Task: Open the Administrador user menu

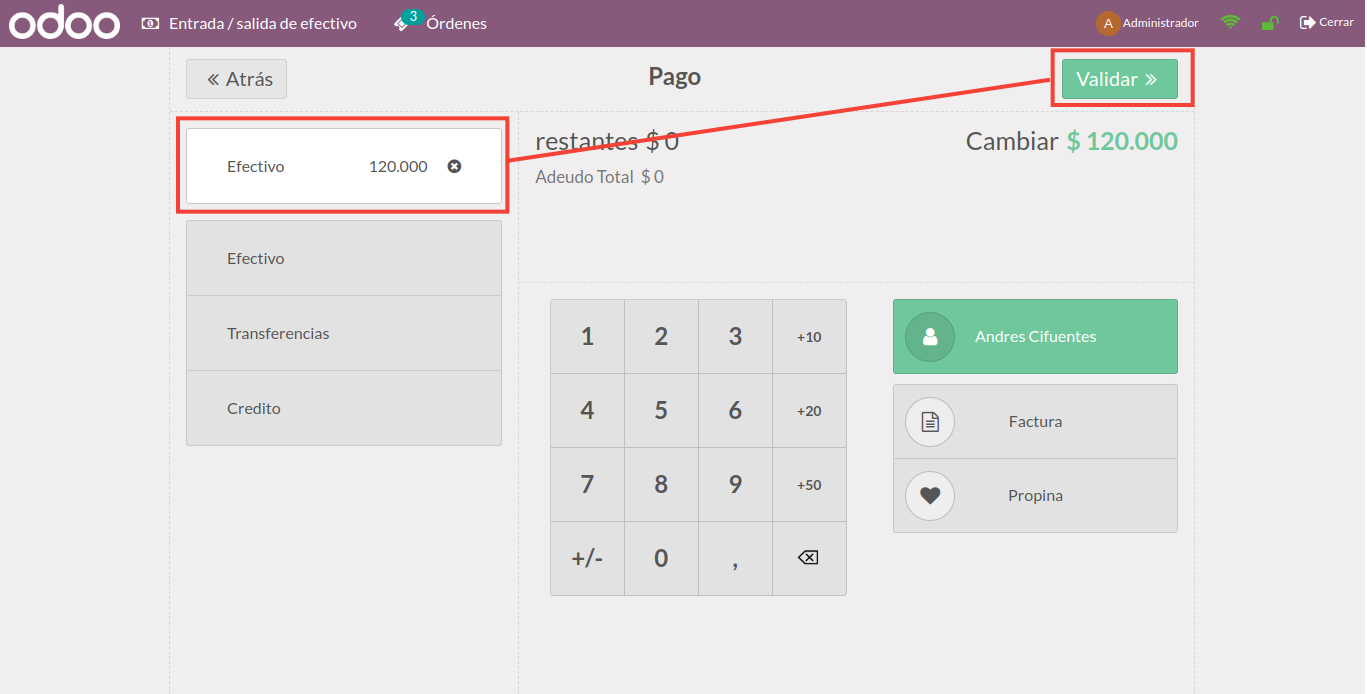Action: 1147,23
